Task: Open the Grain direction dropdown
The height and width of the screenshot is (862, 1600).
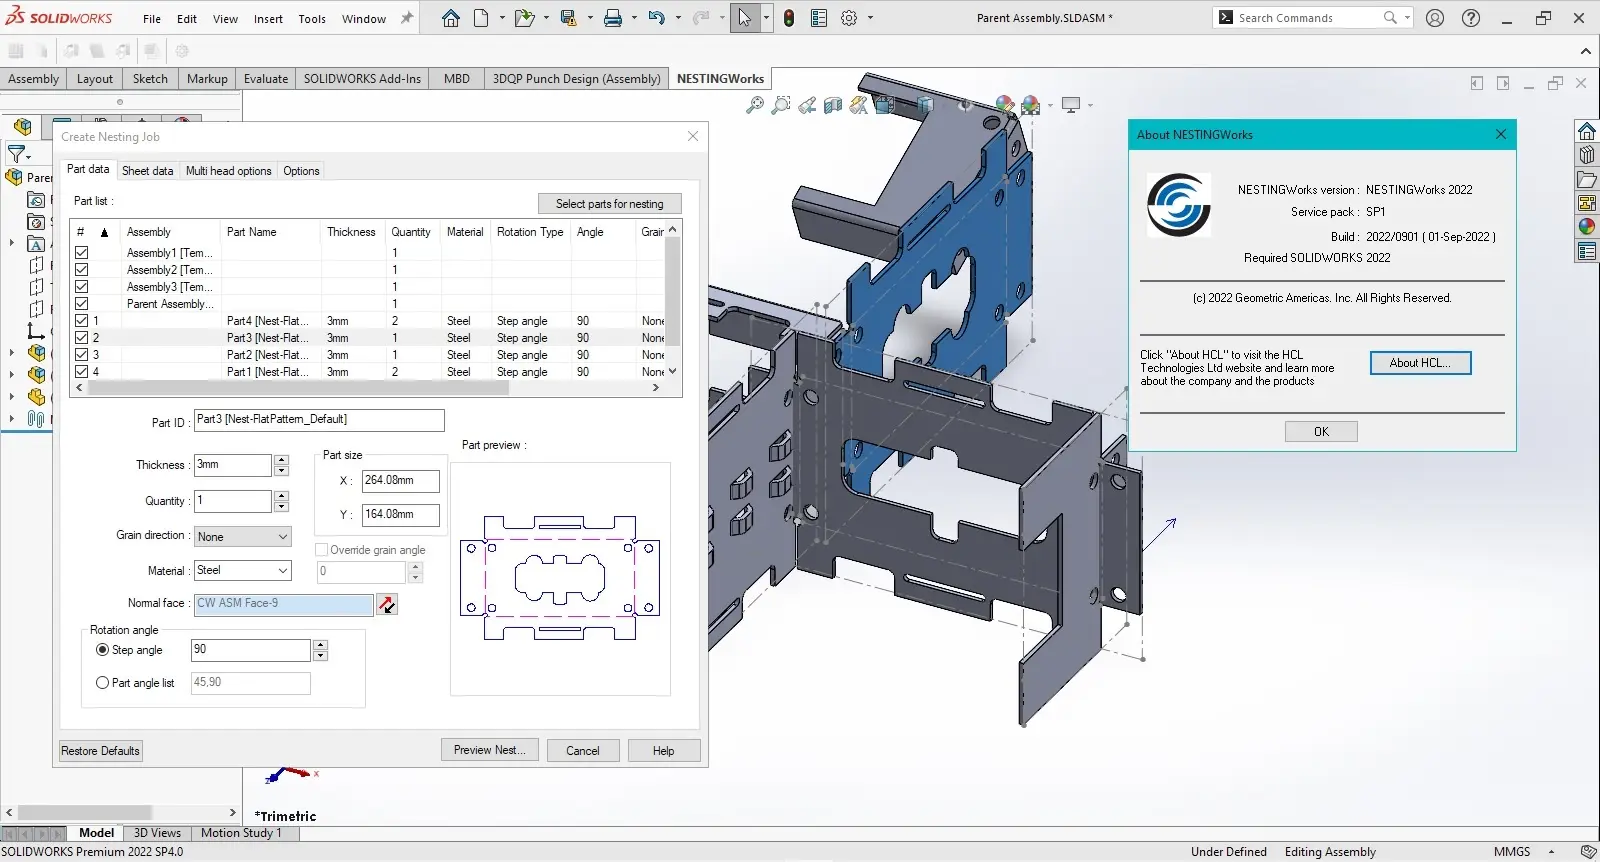Action: click(x=243, y=537)
